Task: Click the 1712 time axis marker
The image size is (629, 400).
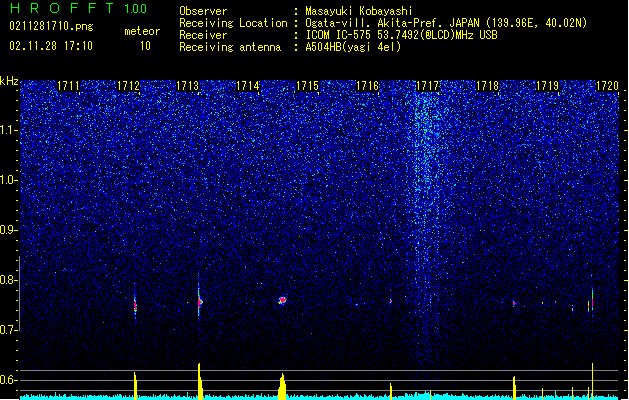Action: click(x=128, y=86)
